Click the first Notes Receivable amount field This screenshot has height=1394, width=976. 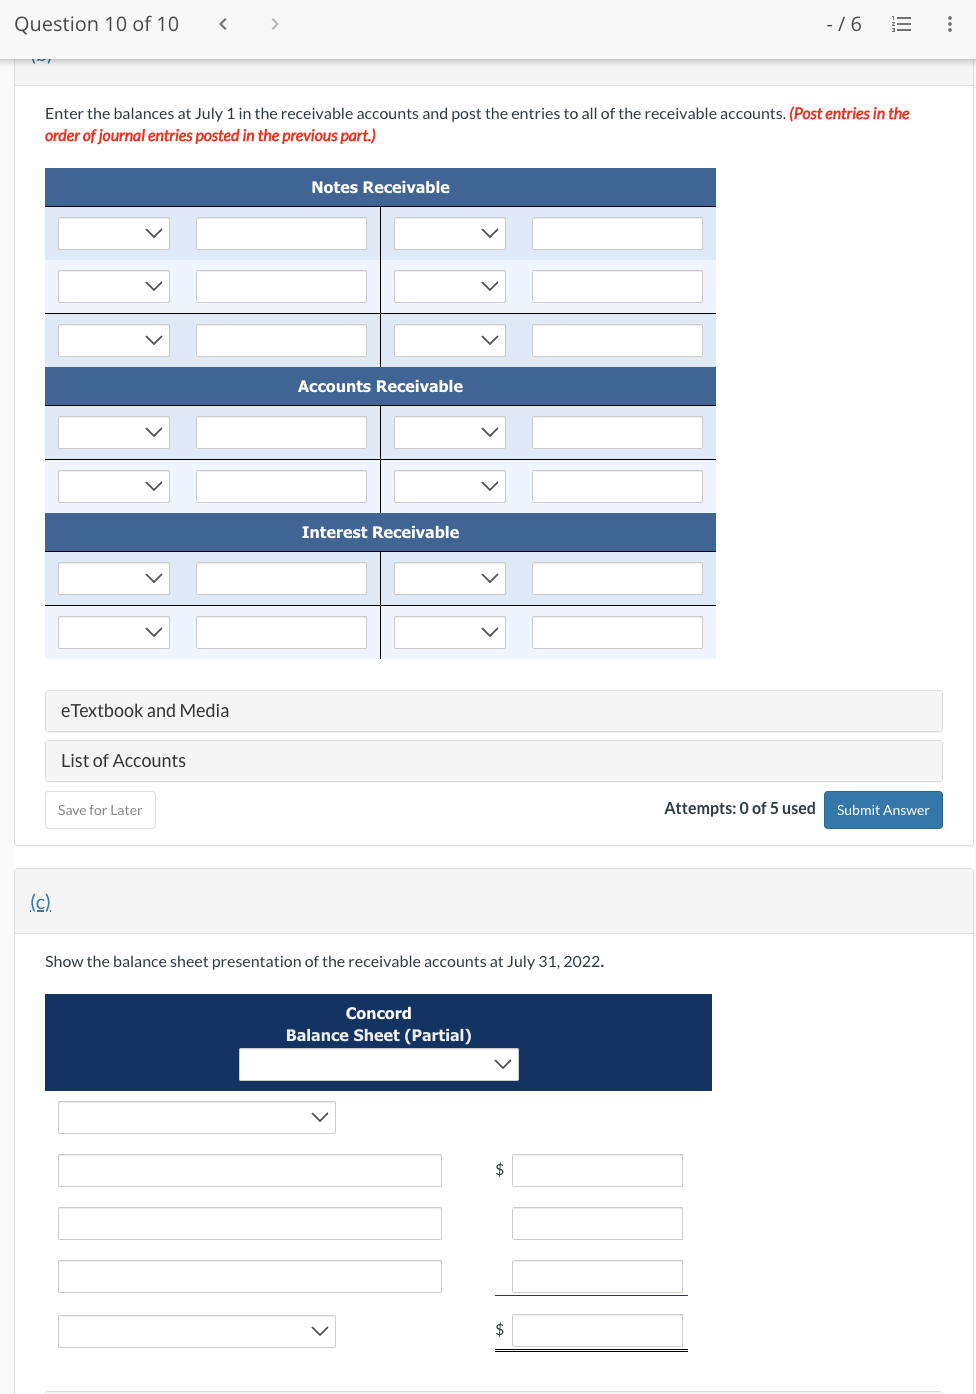[x=281, y=233]
